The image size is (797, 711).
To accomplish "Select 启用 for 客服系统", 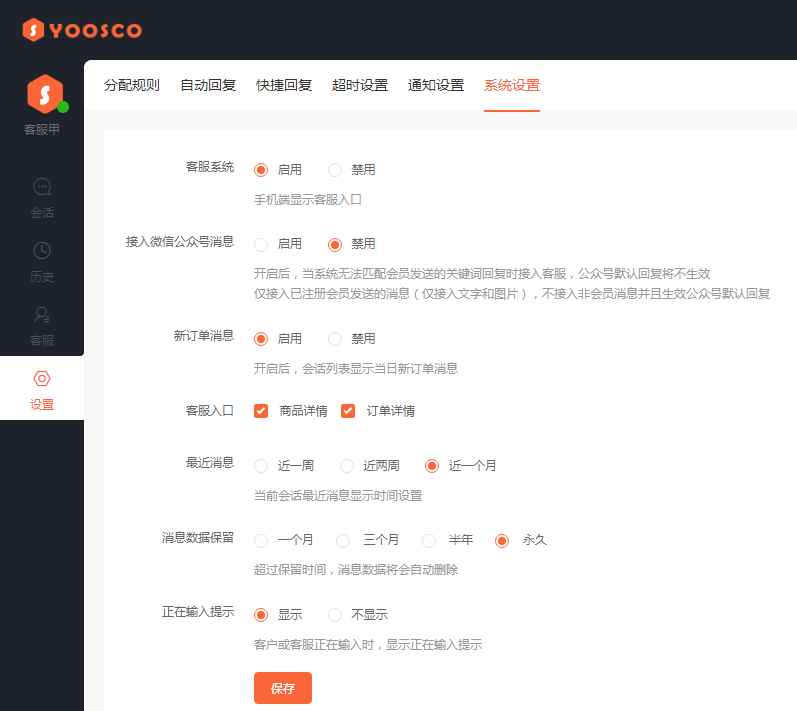I will click(261, 170).
